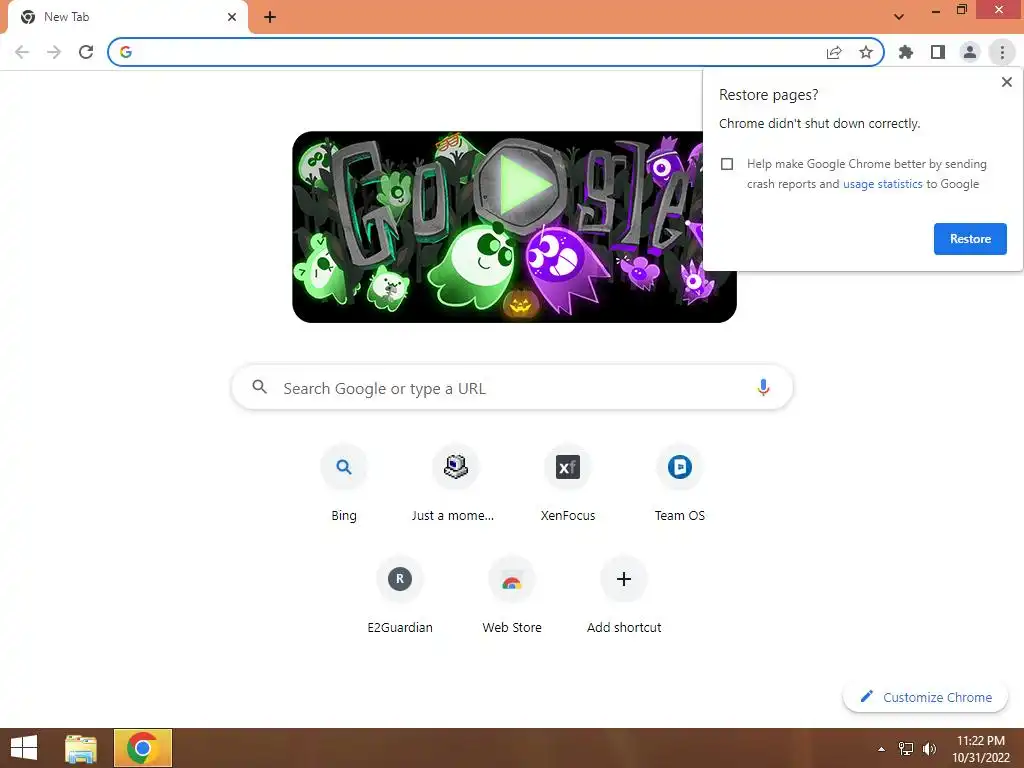Open the Web Store shortcut
Viewport: 1024px width, 768px height.
pyautogui.click(x=511, y=595)
